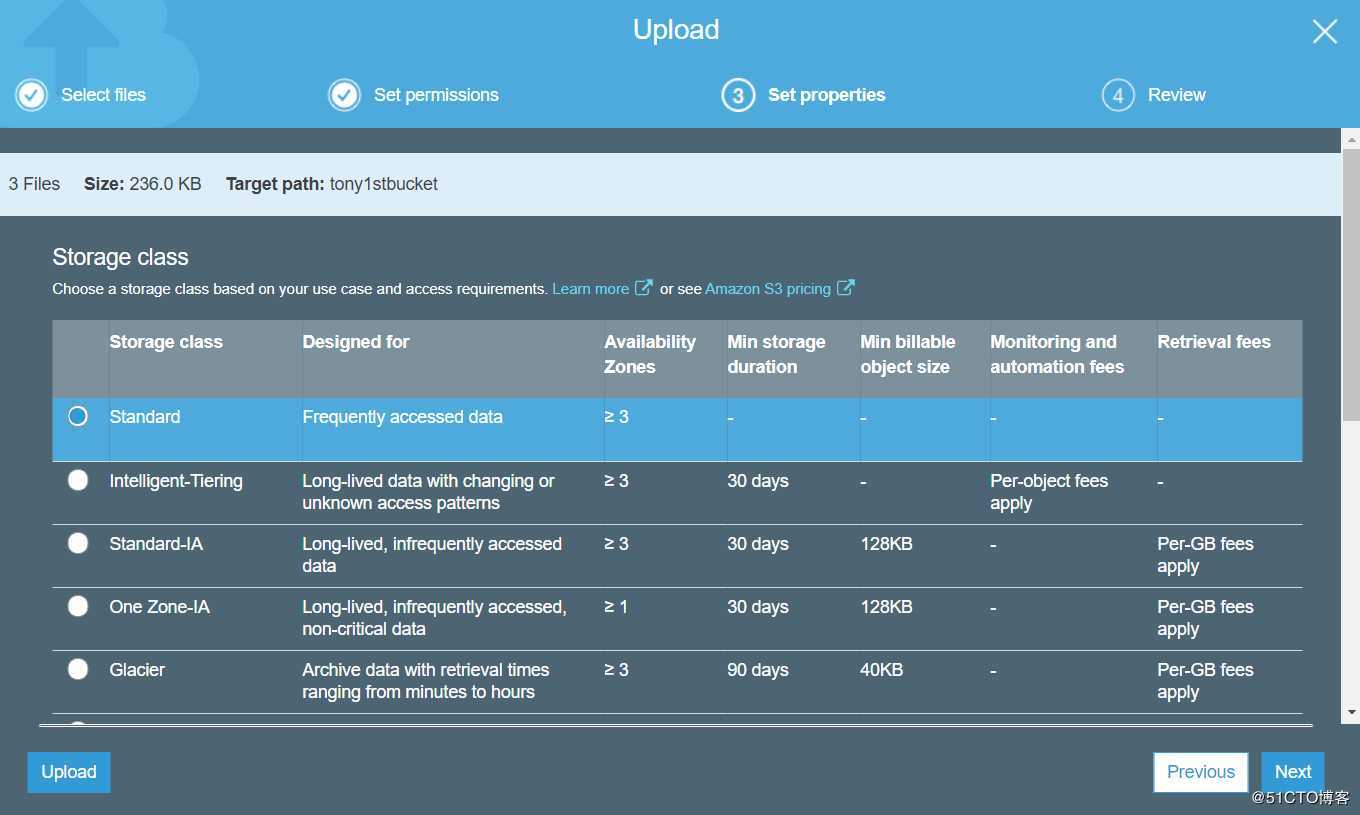Click the Size 236.0 KB text

click(143, 184)
